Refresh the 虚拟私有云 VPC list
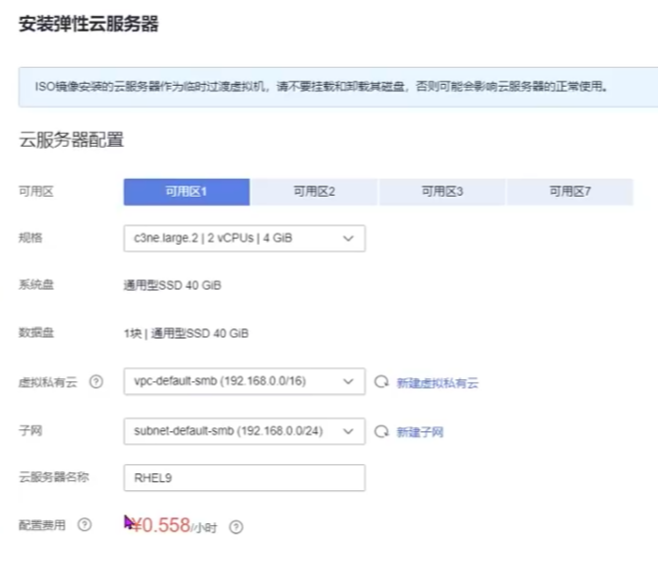658x561 pixels. point(380,382)
